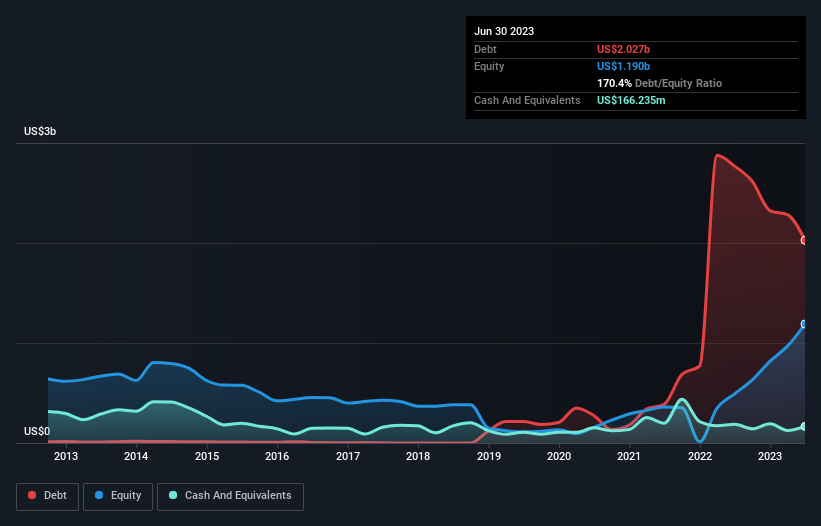
Task: Click the 2016 x-axis label
Action: (x=277, y=456)
